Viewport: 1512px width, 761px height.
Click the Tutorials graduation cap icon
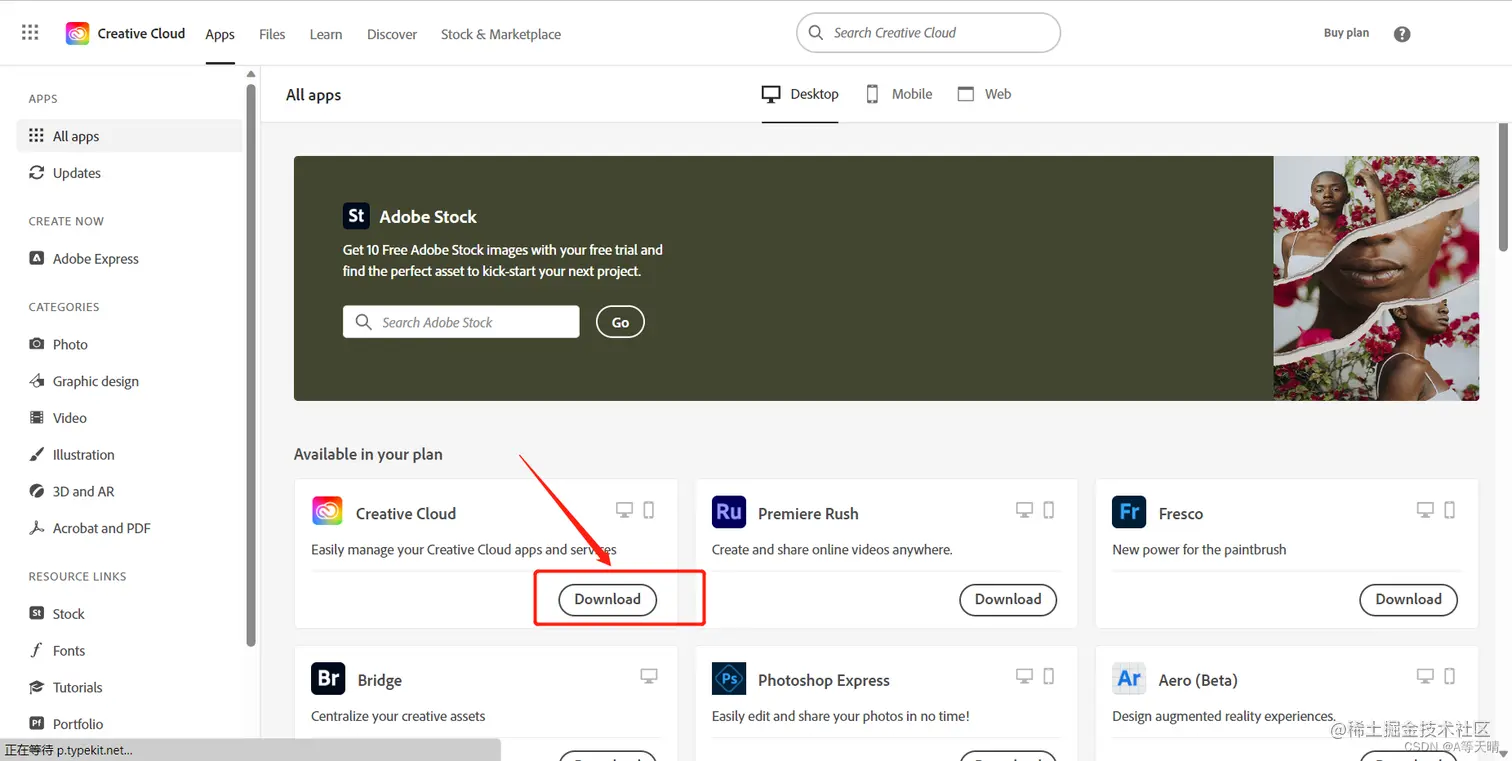pos(36,687)
